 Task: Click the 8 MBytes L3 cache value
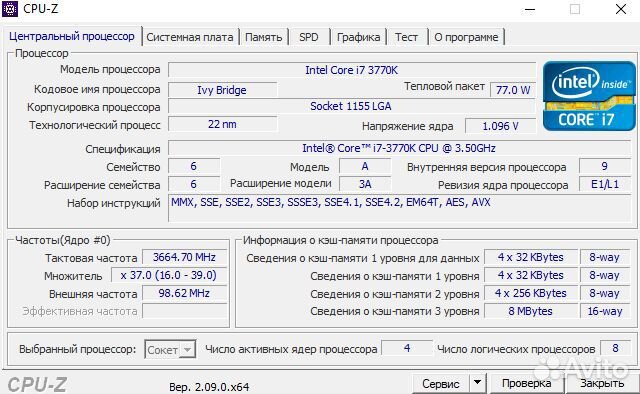point(531,311)
